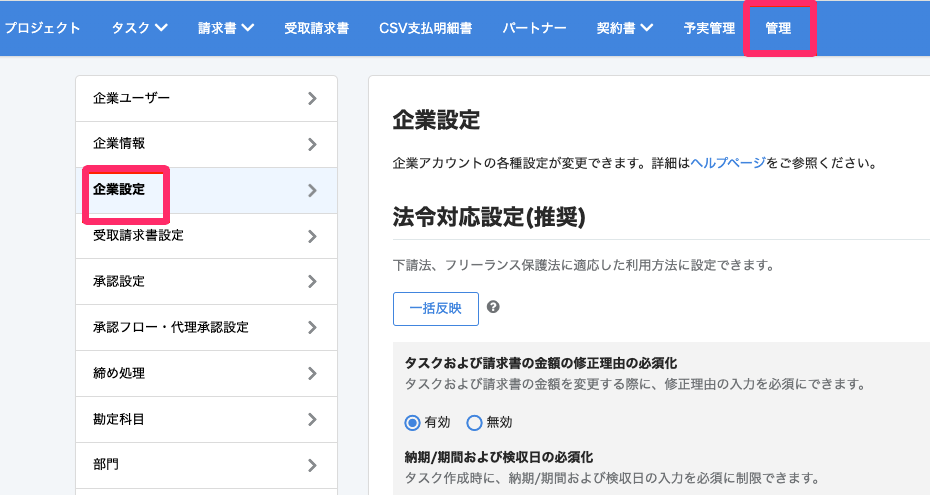Screen dimensions: 930x495
Task: Open 締め処理 in the sidebar
Action: tap(206, 373)
